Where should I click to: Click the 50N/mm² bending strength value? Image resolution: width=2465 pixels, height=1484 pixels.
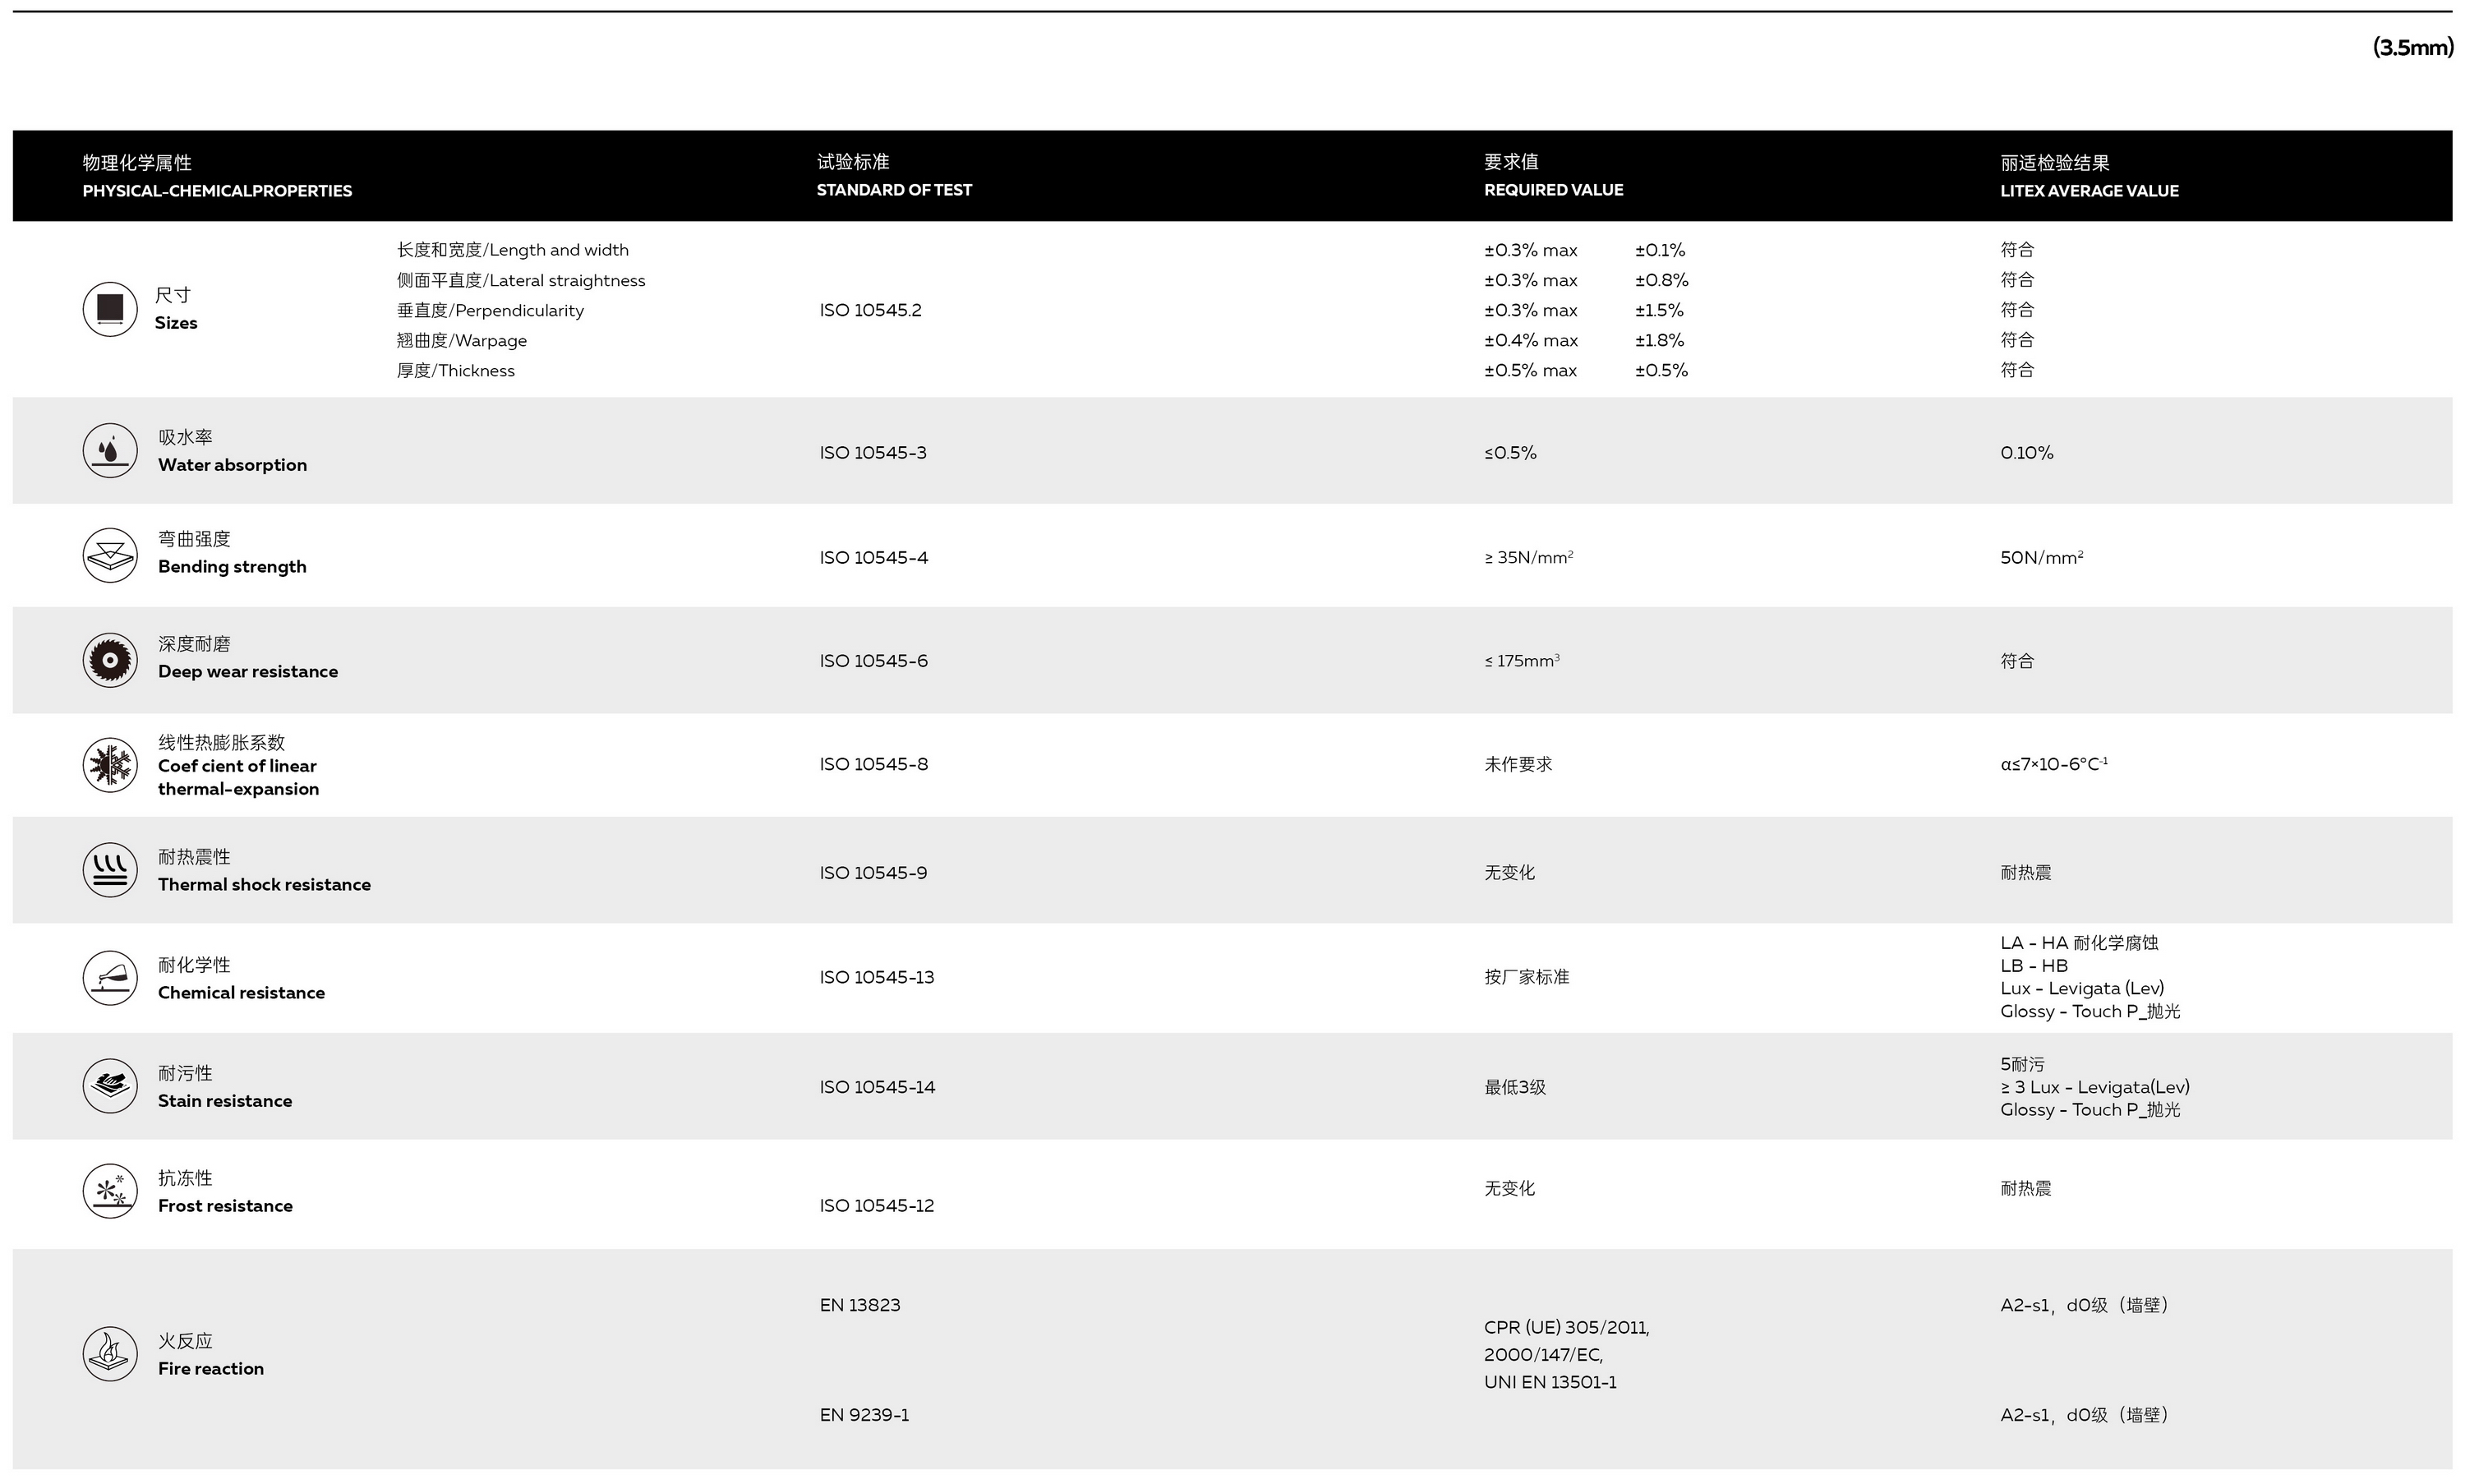click(x=2041, y=557)
